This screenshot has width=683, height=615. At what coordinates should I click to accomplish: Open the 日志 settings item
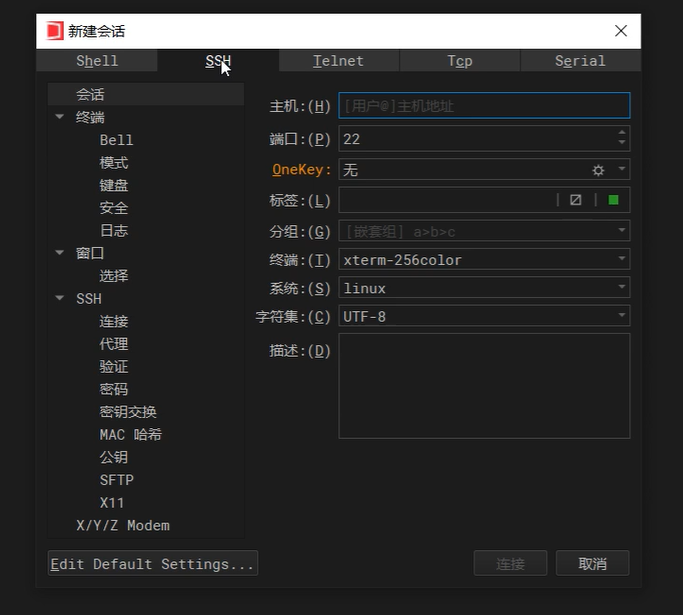point(114,230)
